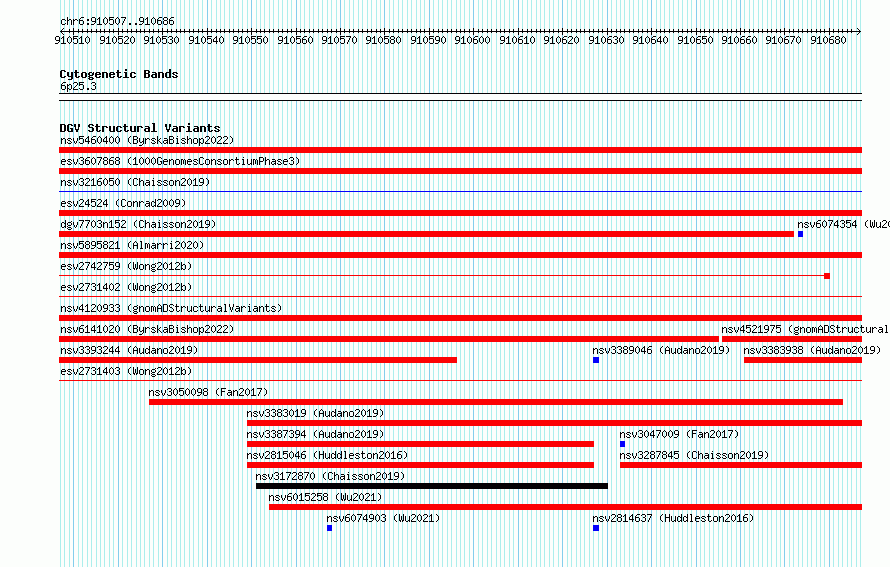The image size is (890, 567).
Task: Open nsv4120933 (gnomADStructuralVariants) entry
Action: pos(171,308)
